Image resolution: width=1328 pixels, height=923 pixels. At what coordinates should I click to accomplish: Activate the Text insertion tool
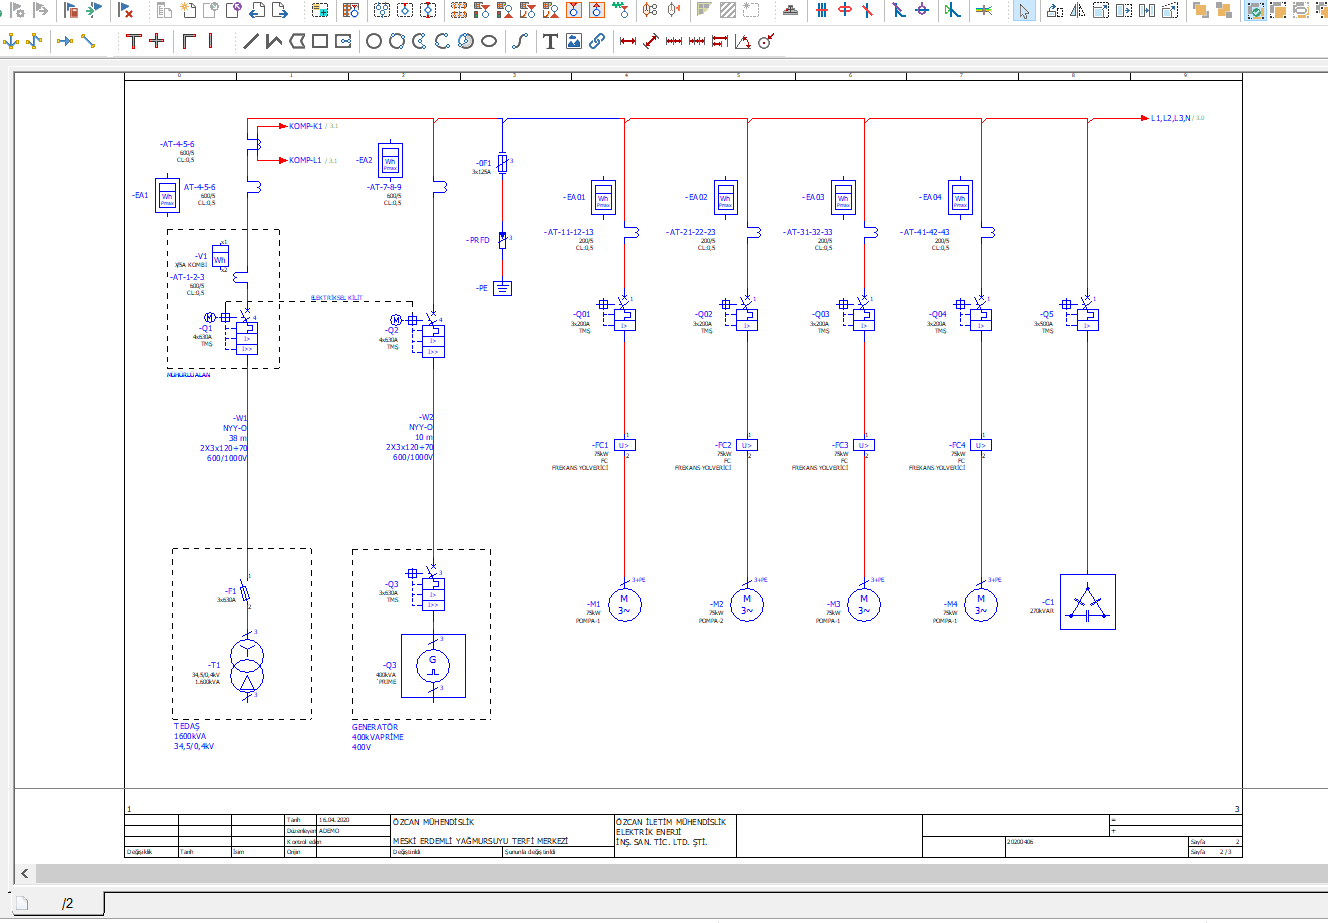(x=550, y=42)
